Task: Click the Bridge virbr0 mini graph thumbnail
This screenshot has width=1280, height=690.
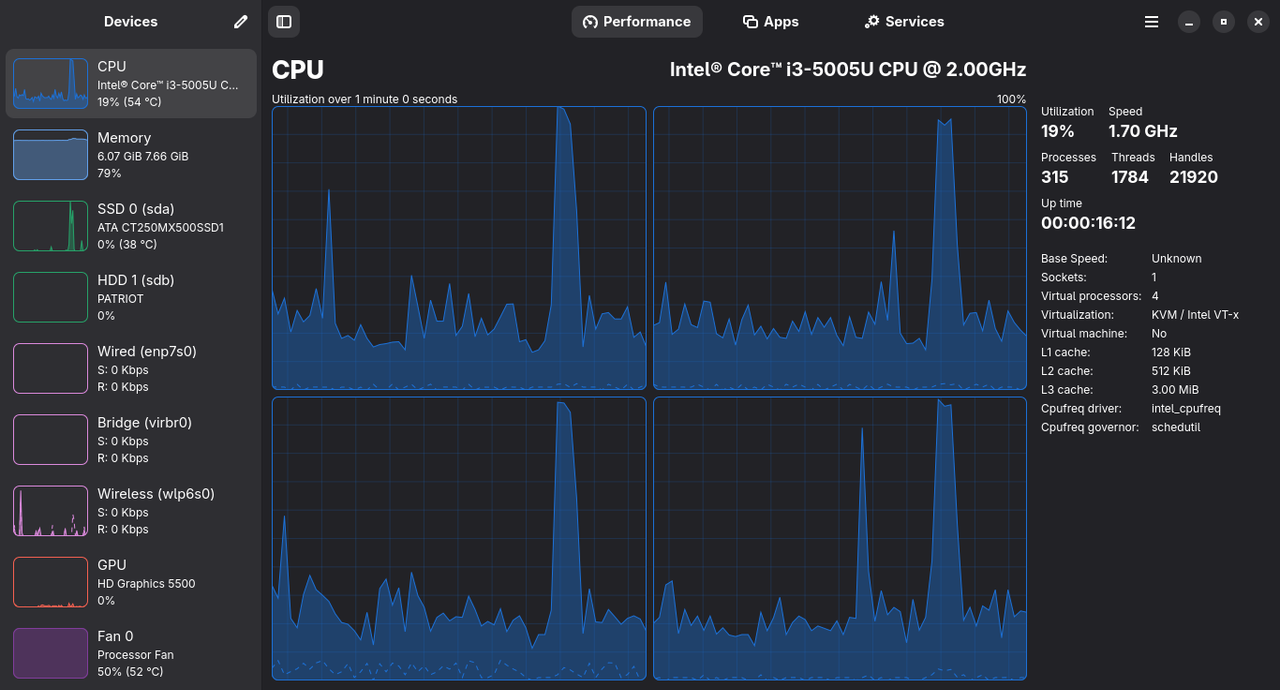Action: coord(50,440)
